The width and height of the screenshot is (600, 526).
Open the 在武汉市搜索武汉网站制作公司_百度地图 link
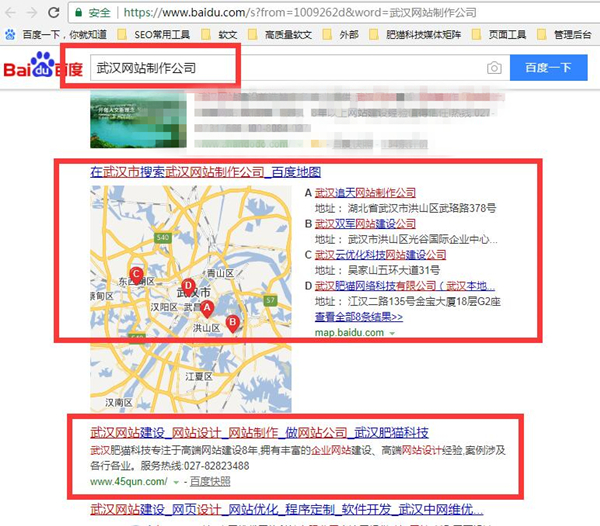(205, 172)
